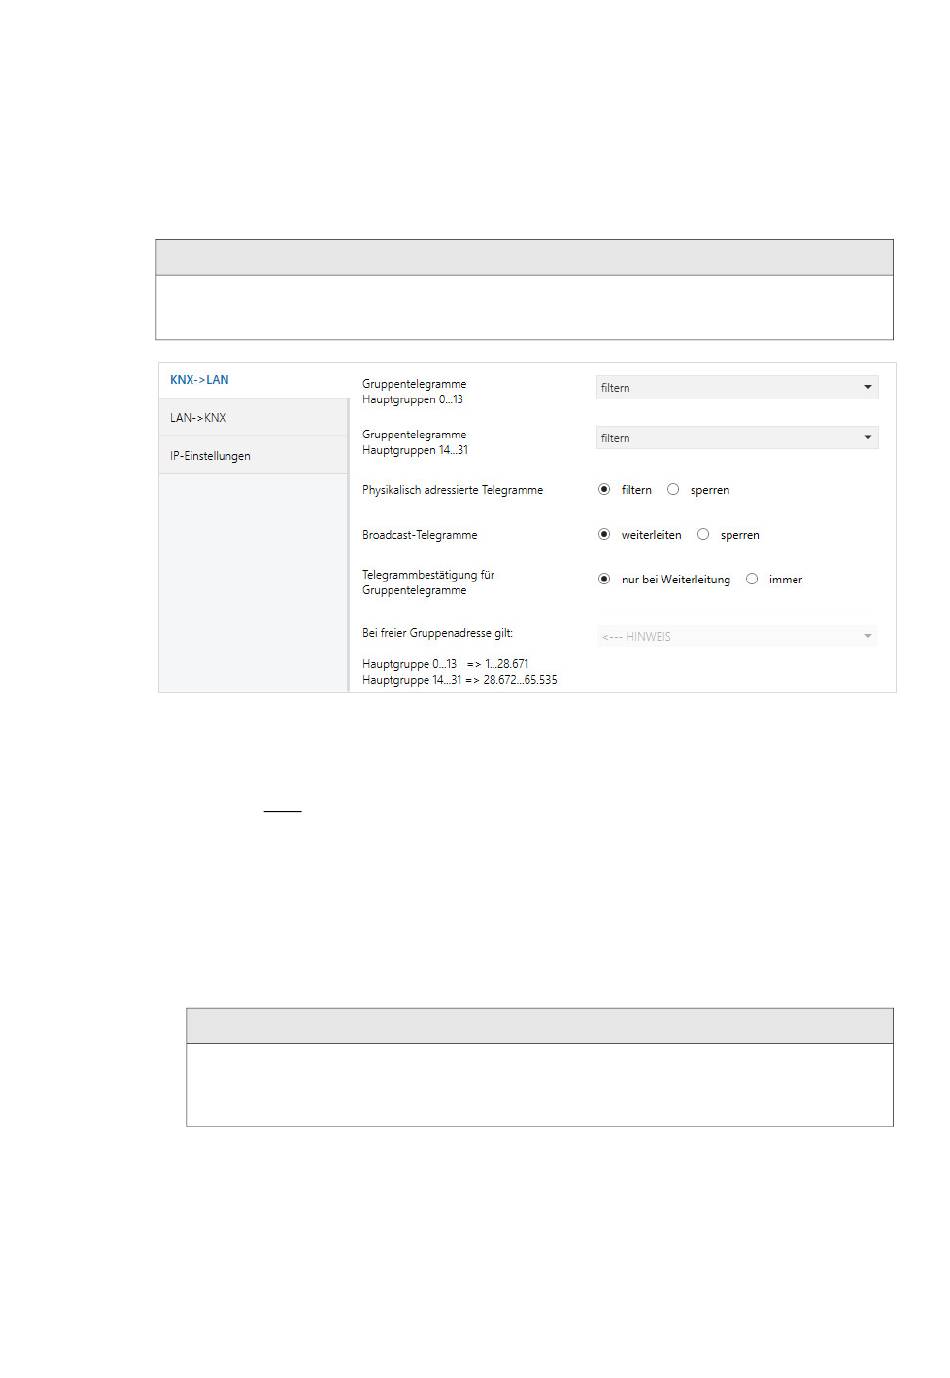Select nur bei Weiterleitung option

pos(604,579)
